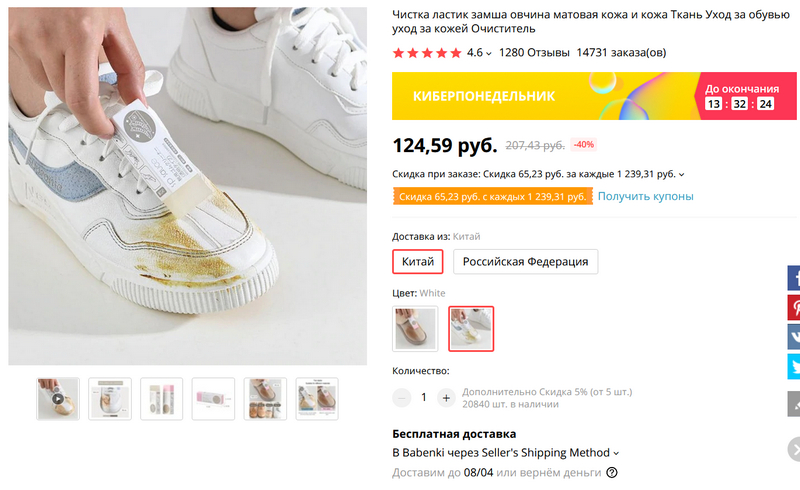
Task: View the last gallery thumbnail
Action: [317, 398]
